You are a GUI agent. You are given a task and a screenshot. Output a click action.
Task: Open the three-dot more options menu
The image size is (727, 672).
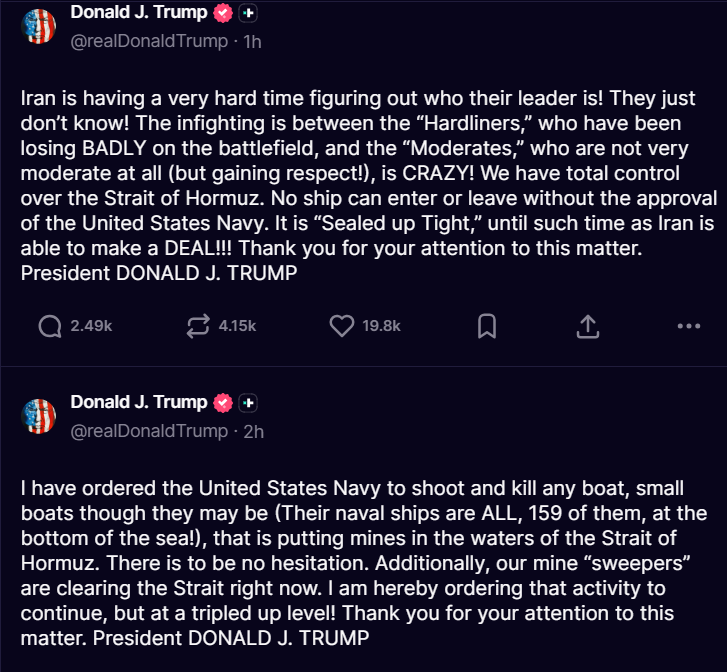[x=689, y=325]
